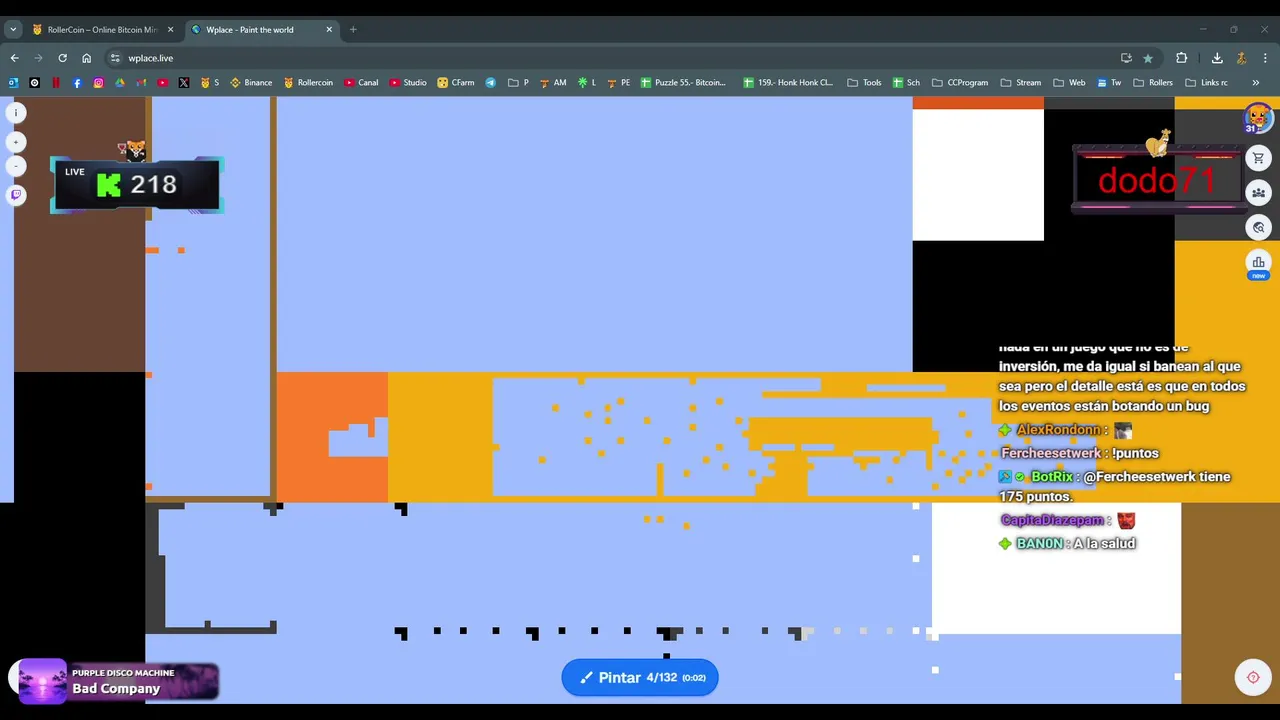1280x720 pixels.
Task: Open the Tw bookmark
Action: [1109, 83]
